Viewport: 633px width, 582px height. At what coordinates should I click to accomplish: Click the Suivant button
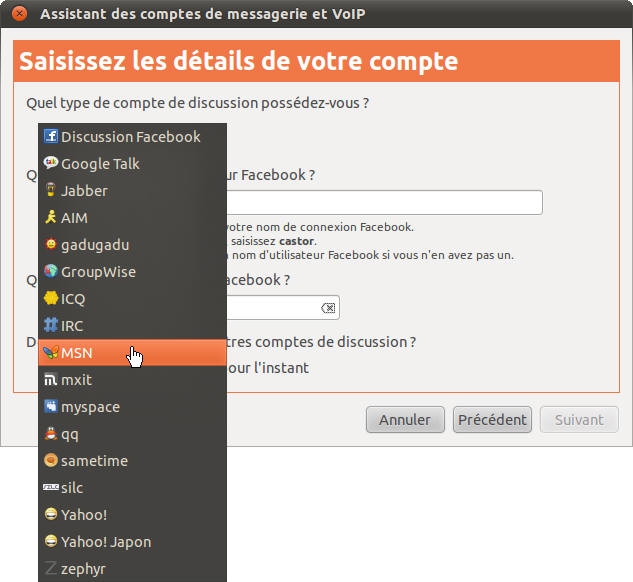(579, 420)
